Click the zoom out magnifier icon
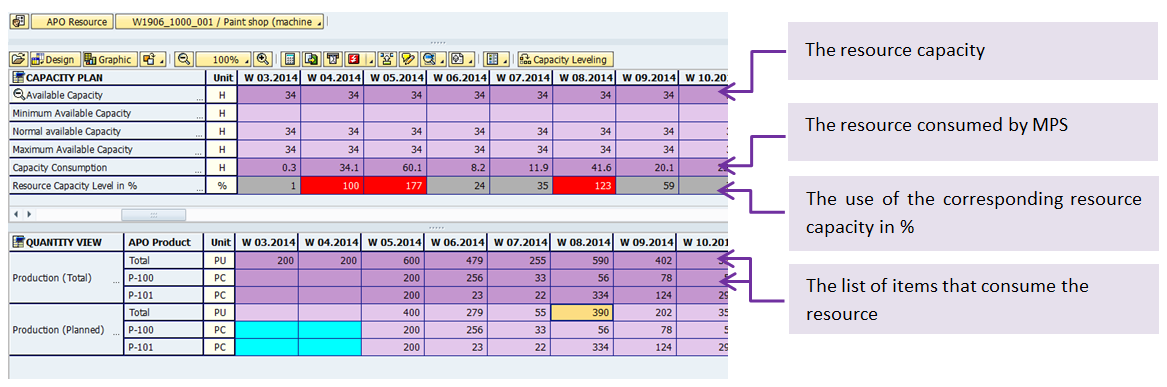 click(x=184, y=60)
